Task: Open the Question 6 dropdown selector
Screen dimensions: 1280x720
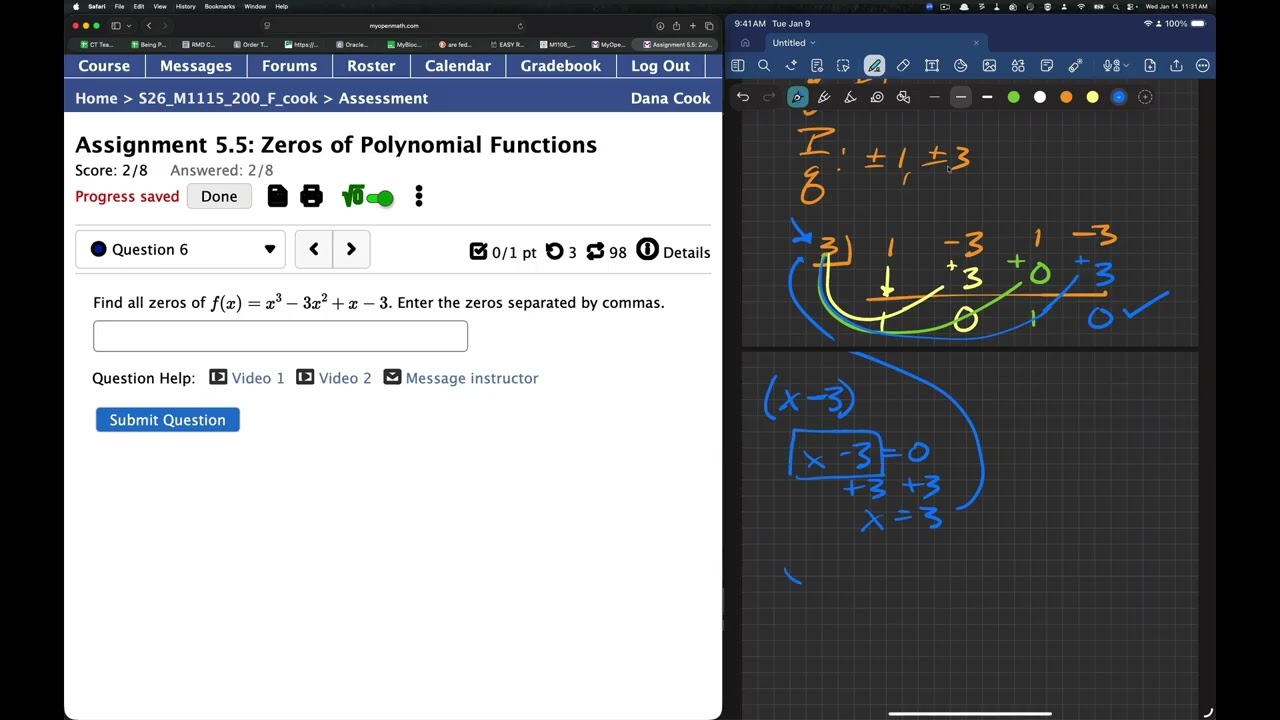Action: (x=180, y=250)
